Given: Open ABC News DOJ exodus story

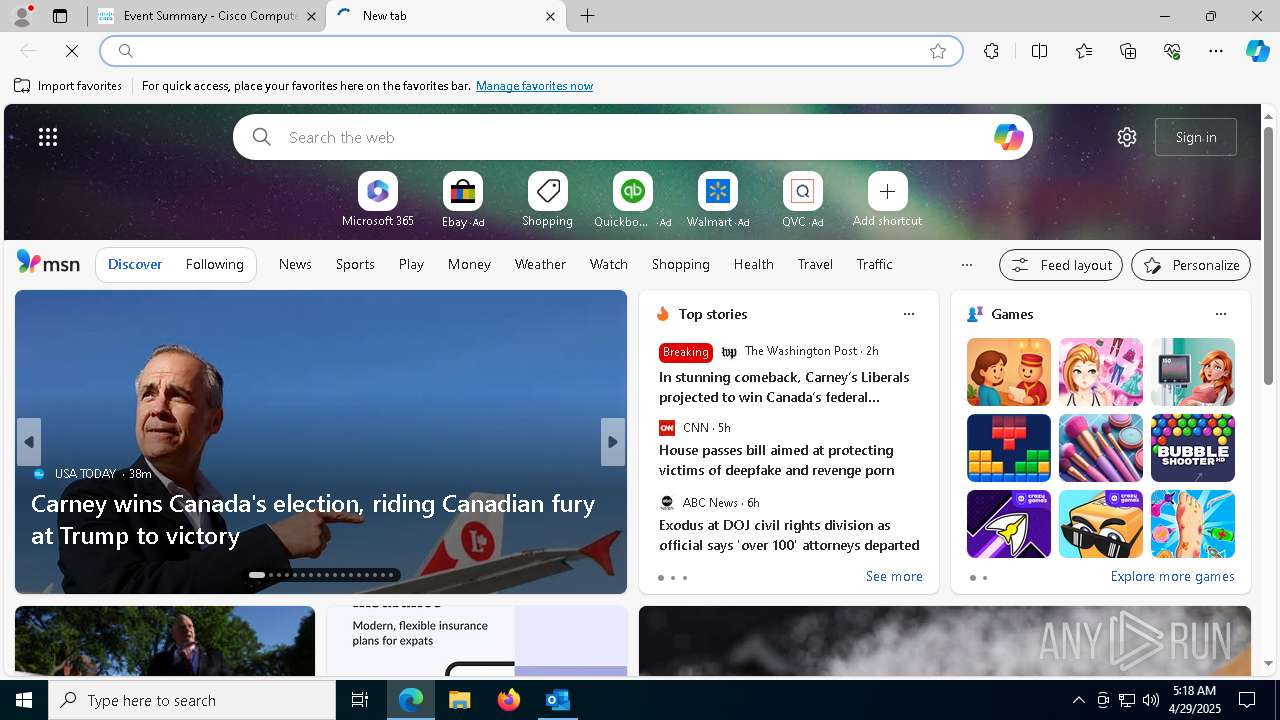Looking at the screenshot, I should pos(789,535).
